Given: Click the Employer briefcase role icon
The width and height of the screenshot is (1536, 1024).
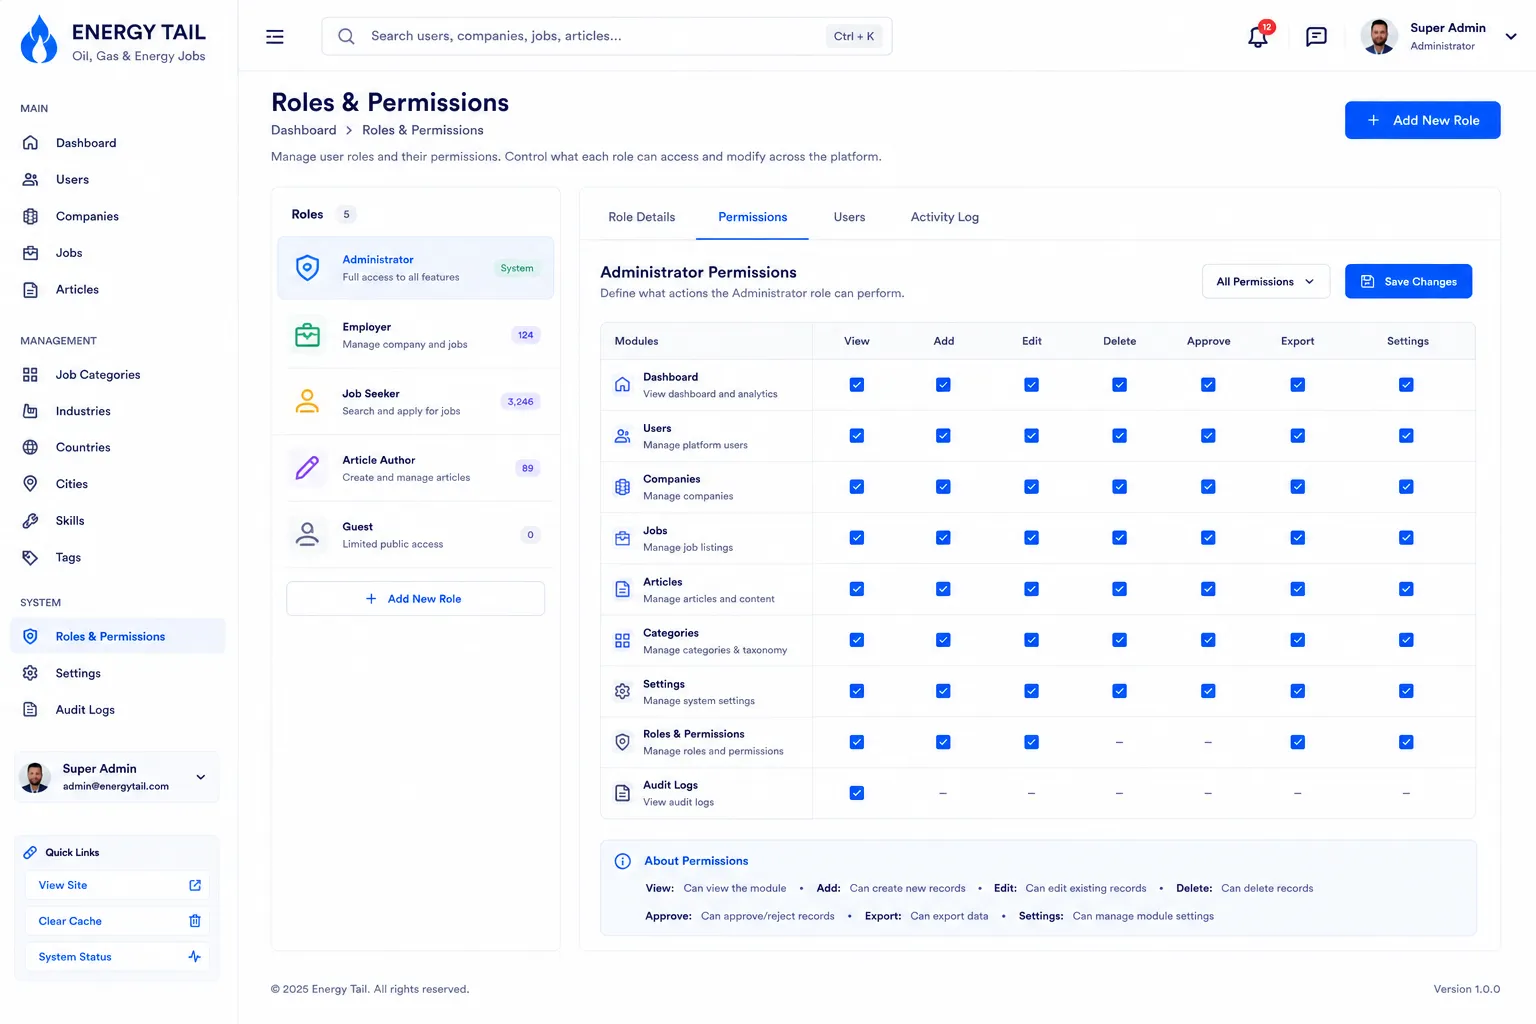Looking at the screenshot, I should tap(308, 335).
